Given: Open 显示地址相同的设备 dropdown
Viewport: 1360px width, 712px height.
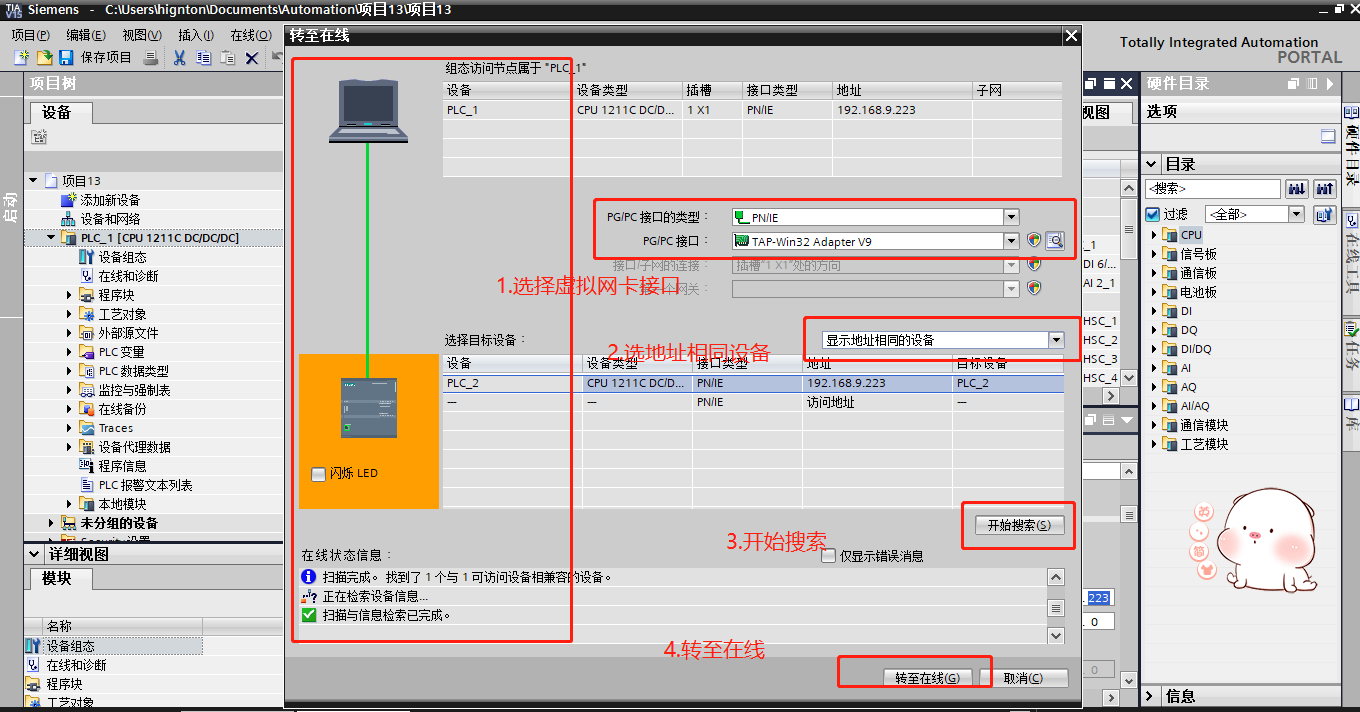Looking at the screenshot, I should tap(1056, 340).
